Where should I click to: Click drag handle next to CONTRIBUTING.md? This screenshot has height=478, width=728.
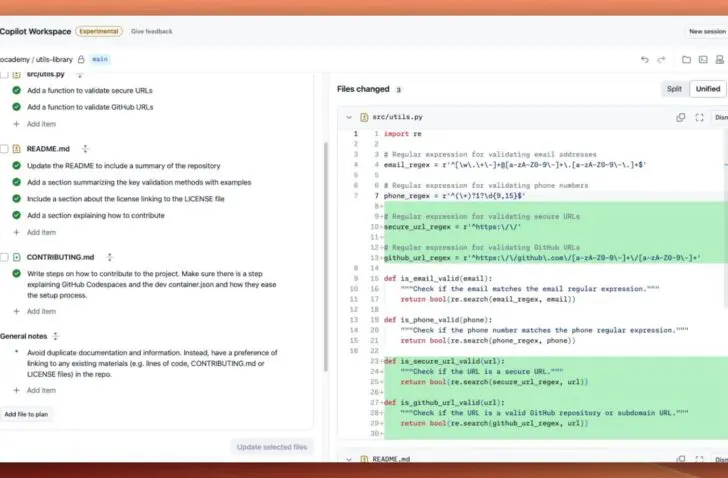(x=110, y=257)
